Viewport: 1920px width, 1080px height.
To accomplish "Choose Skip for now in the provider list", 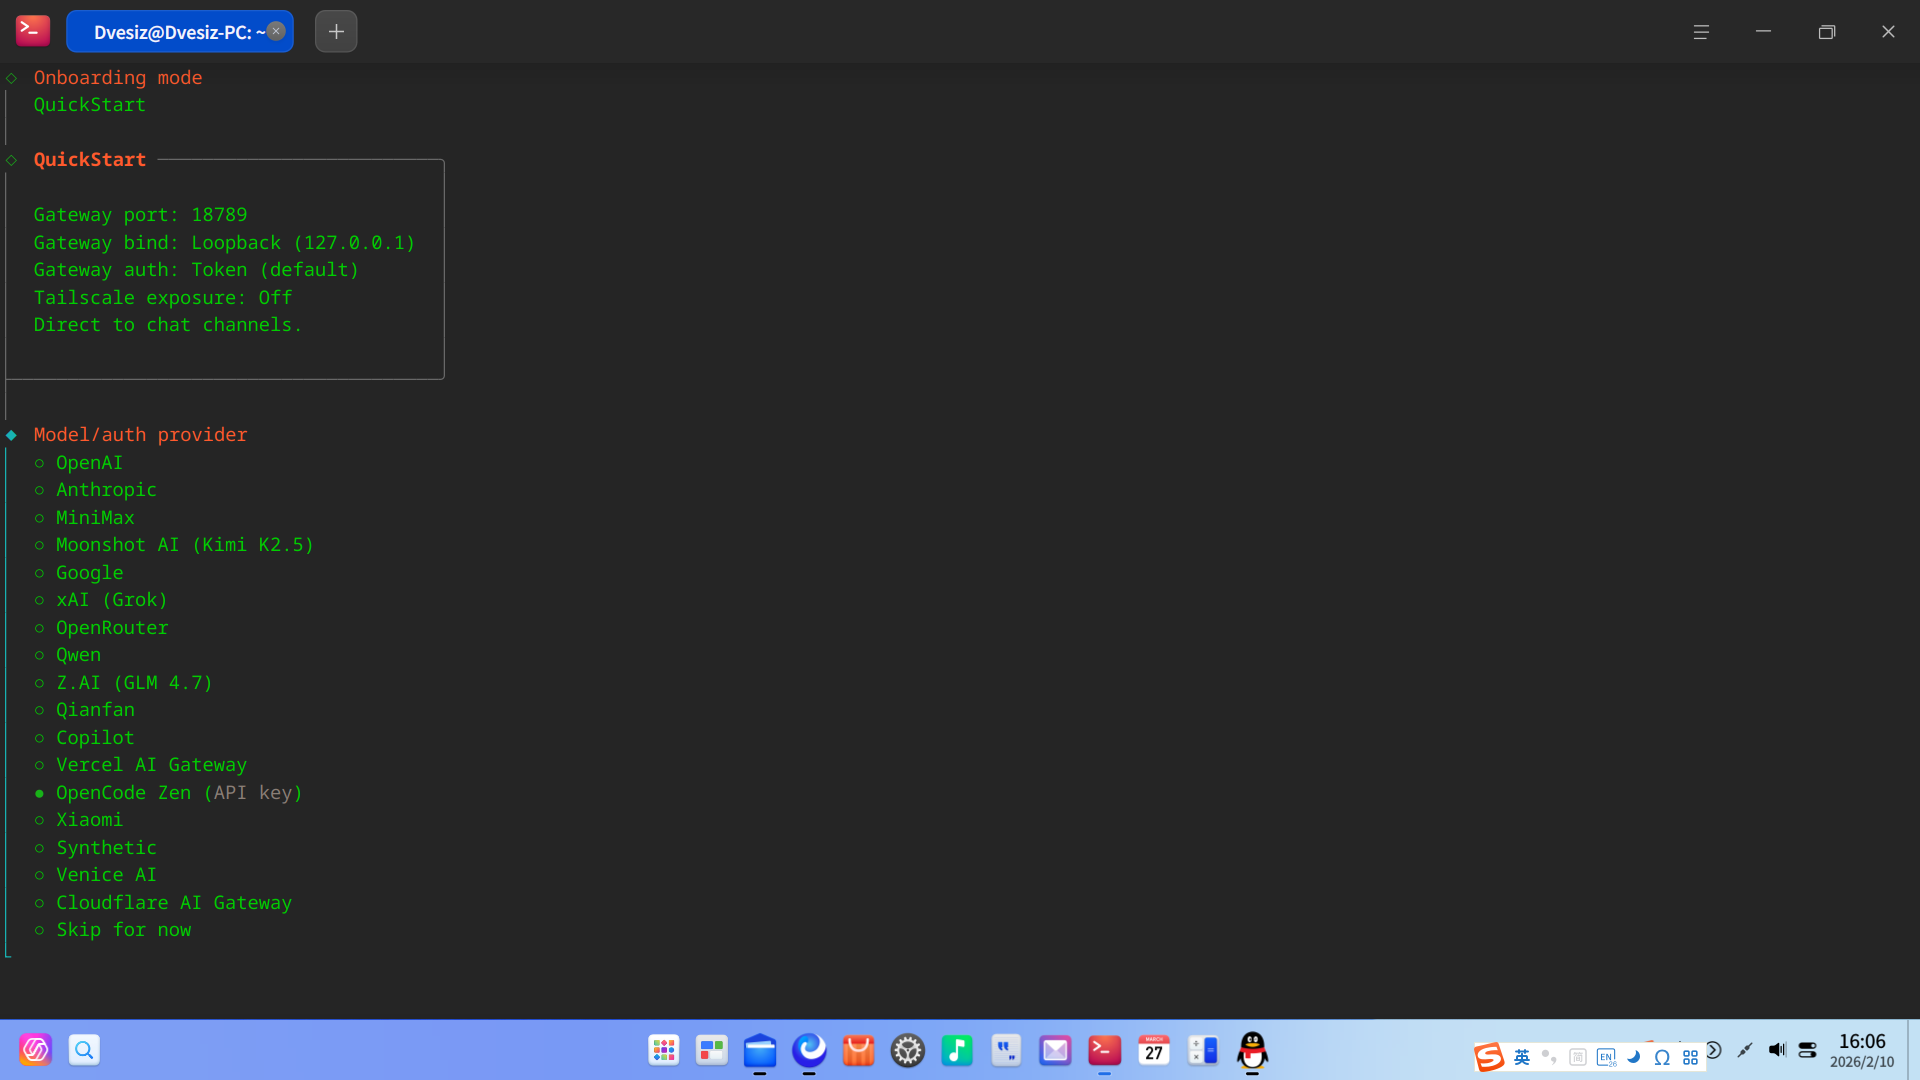I will tap(123, 930).
